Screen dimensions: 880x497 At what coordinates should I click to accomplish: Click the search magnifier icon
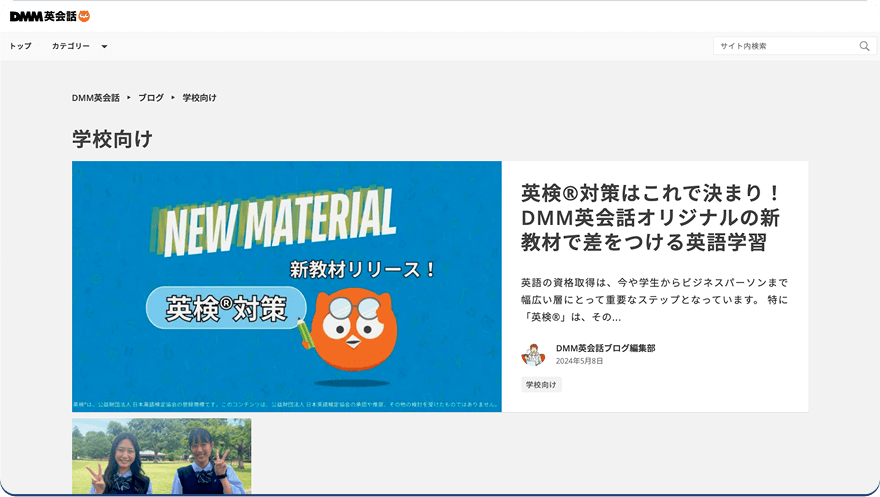point(864,46)
